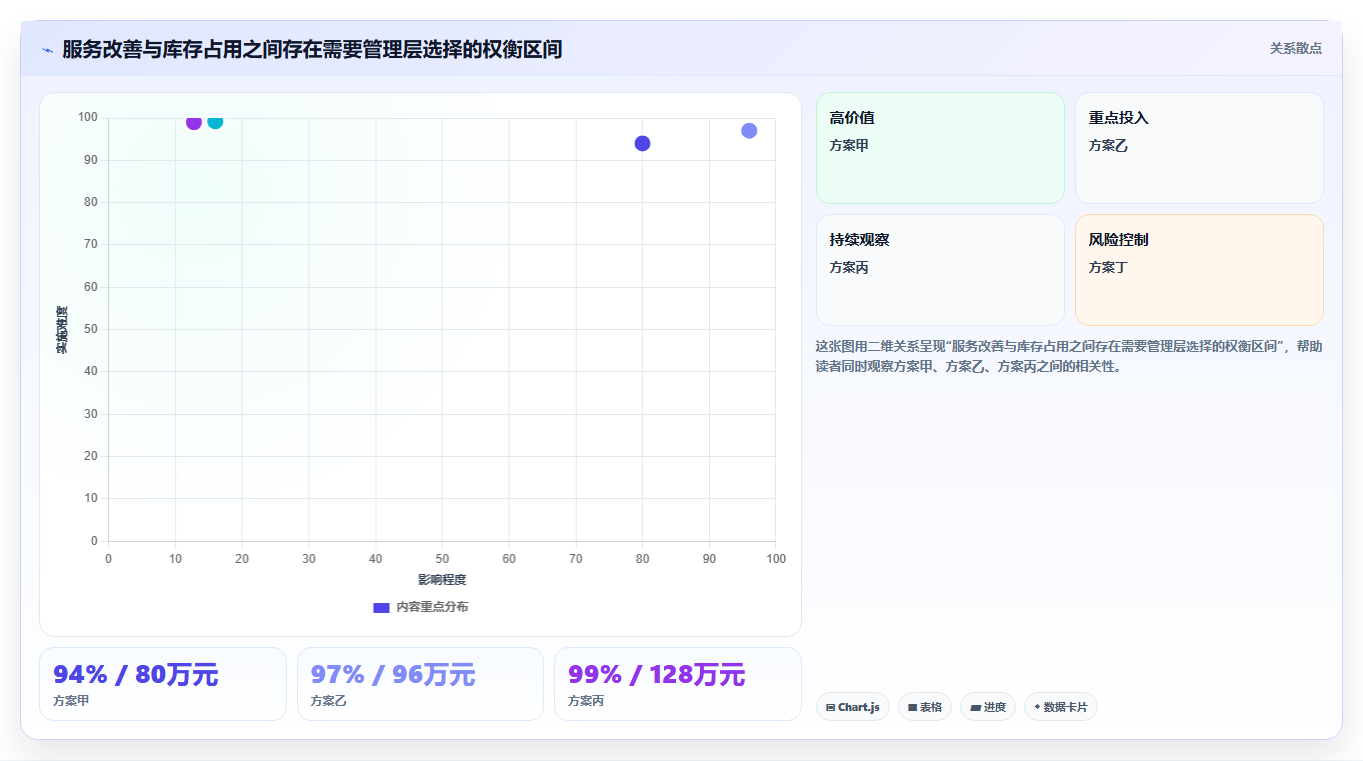Click the icon in the 表格 chip
The height and width of the screenshot is (761, 1363).
click(912, 707)
